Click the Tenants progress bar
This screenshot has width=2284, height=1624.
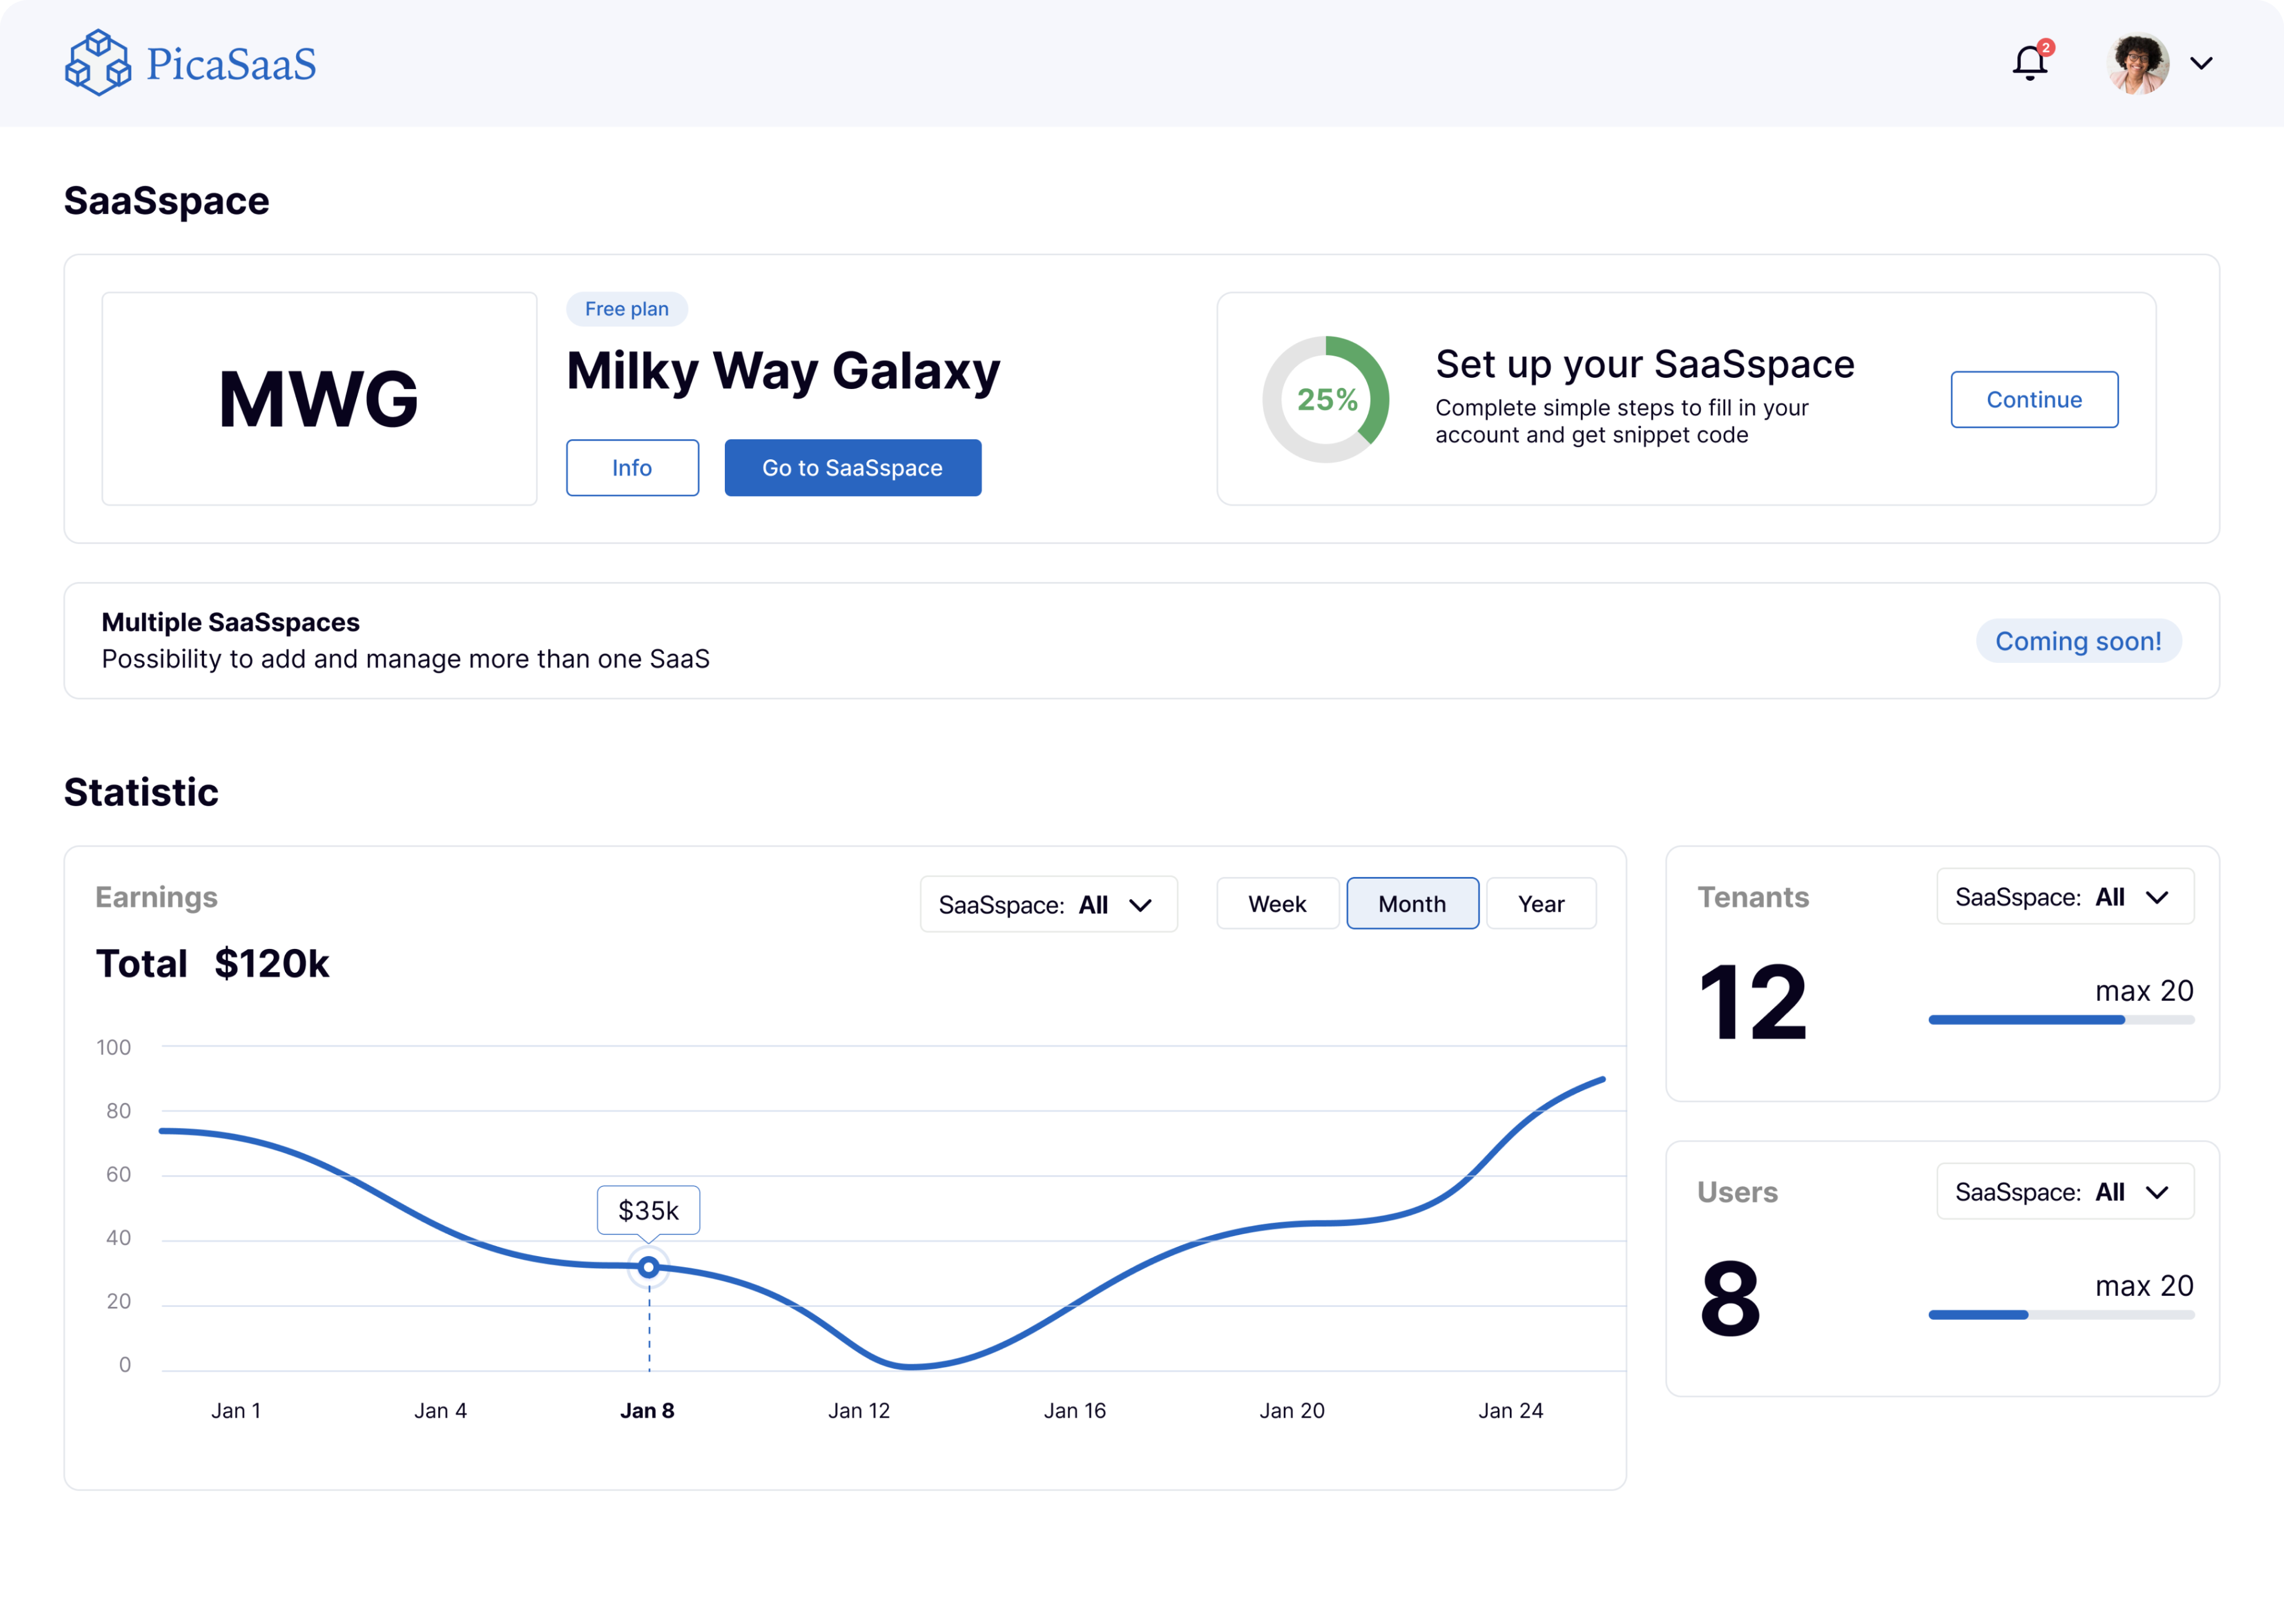pos(2059,1019)
